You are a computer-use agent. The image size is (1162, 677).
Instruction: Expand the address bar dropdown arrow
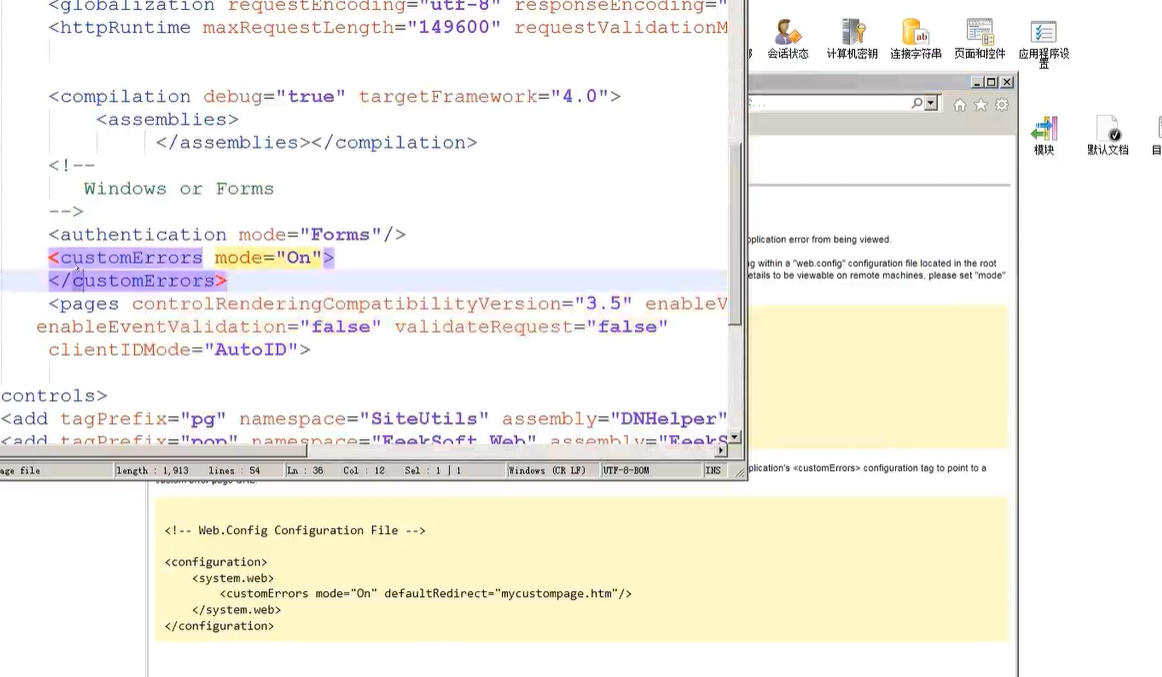931,104
